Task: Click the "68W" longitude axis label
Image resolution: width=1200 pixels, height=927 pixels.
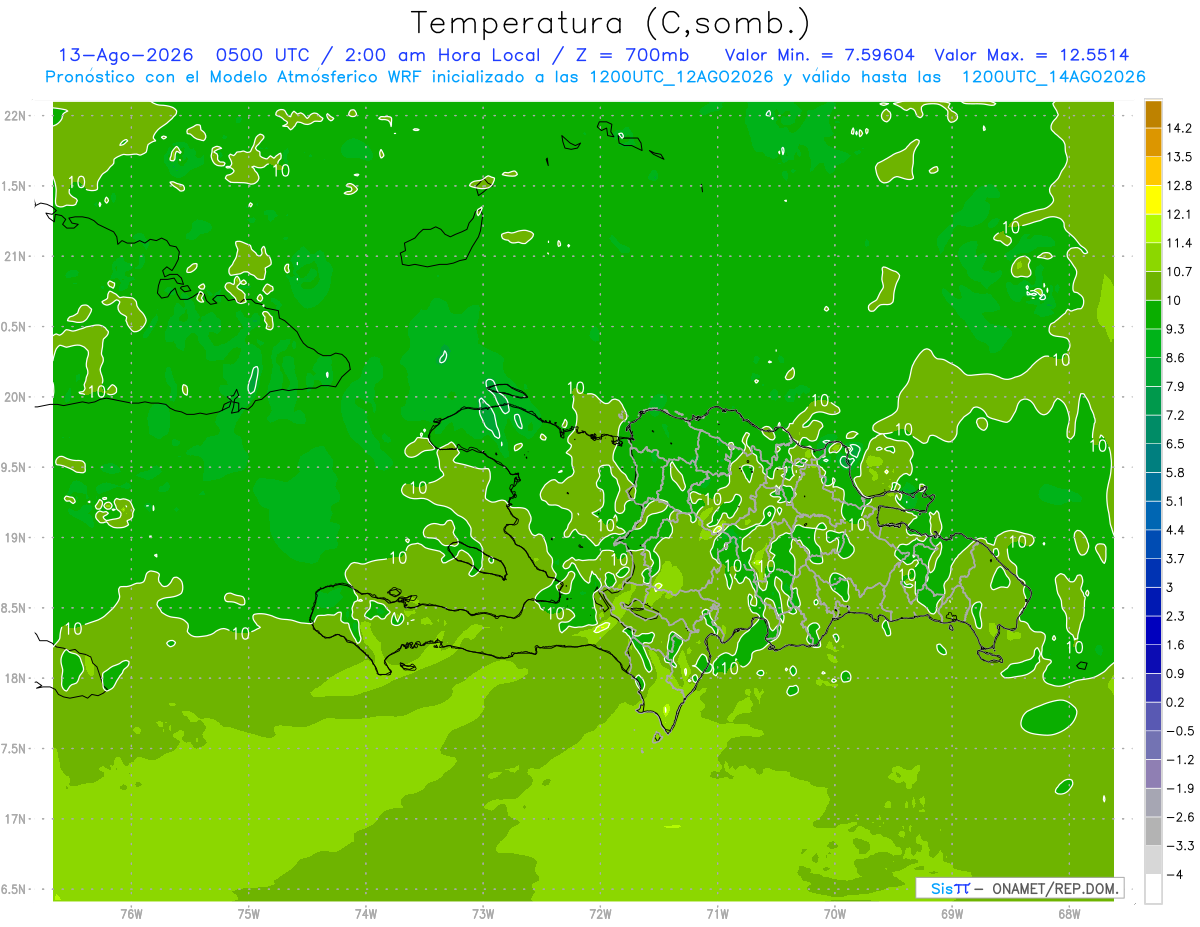Action: [1069, 913]
